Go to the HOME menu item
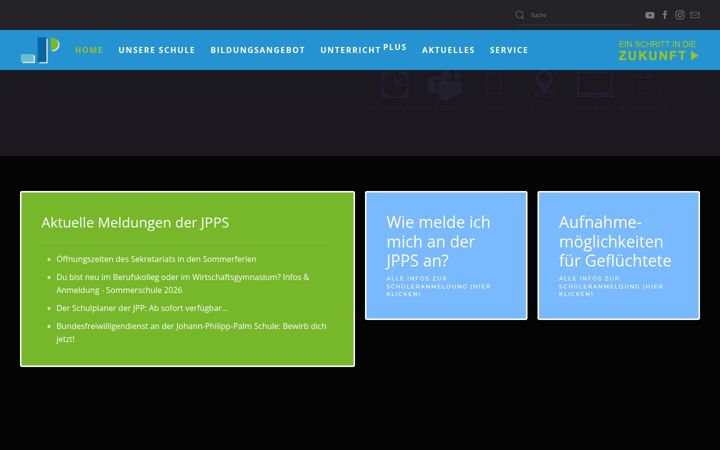Screen dimensions: 720x450 89,50
